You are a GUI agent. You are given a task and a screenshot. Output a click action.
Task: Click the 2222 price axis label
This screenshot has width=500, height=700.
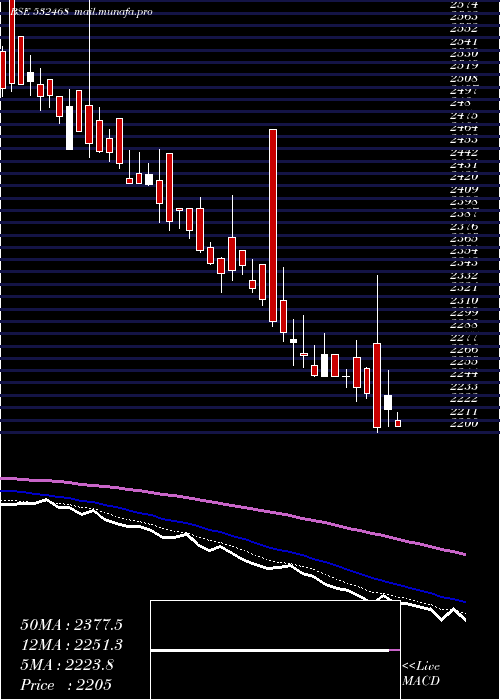pos(464,398)
